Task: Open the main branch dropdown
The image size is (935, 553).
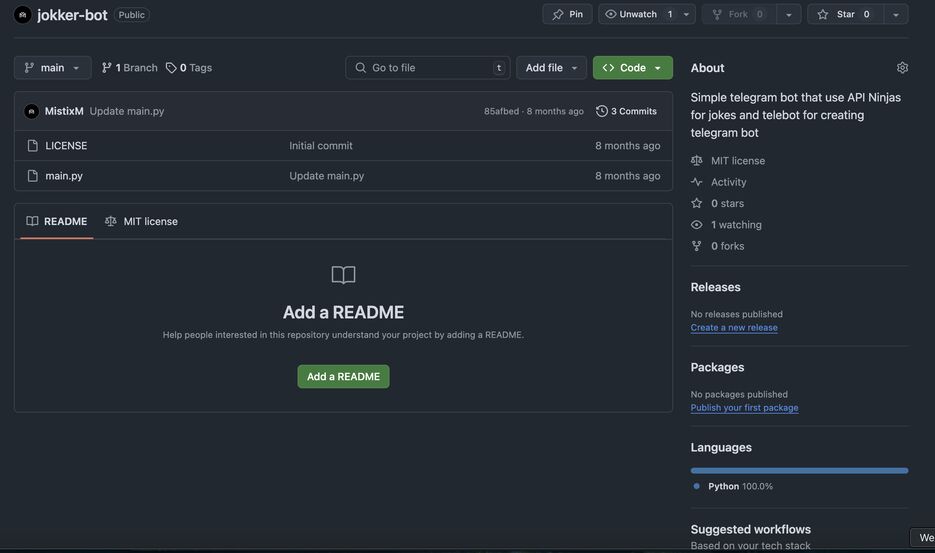Action: (x=53, y=68)
